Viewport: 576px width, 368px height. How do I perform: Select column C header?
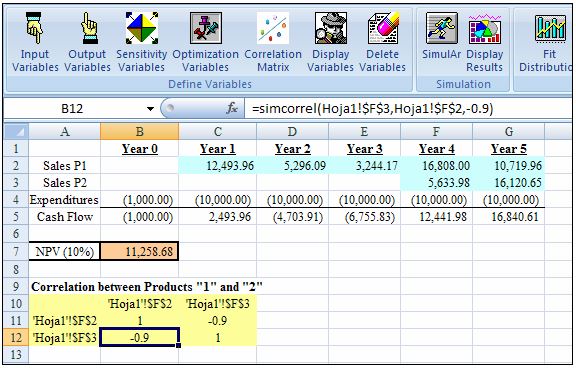click(x=217, y=131)
